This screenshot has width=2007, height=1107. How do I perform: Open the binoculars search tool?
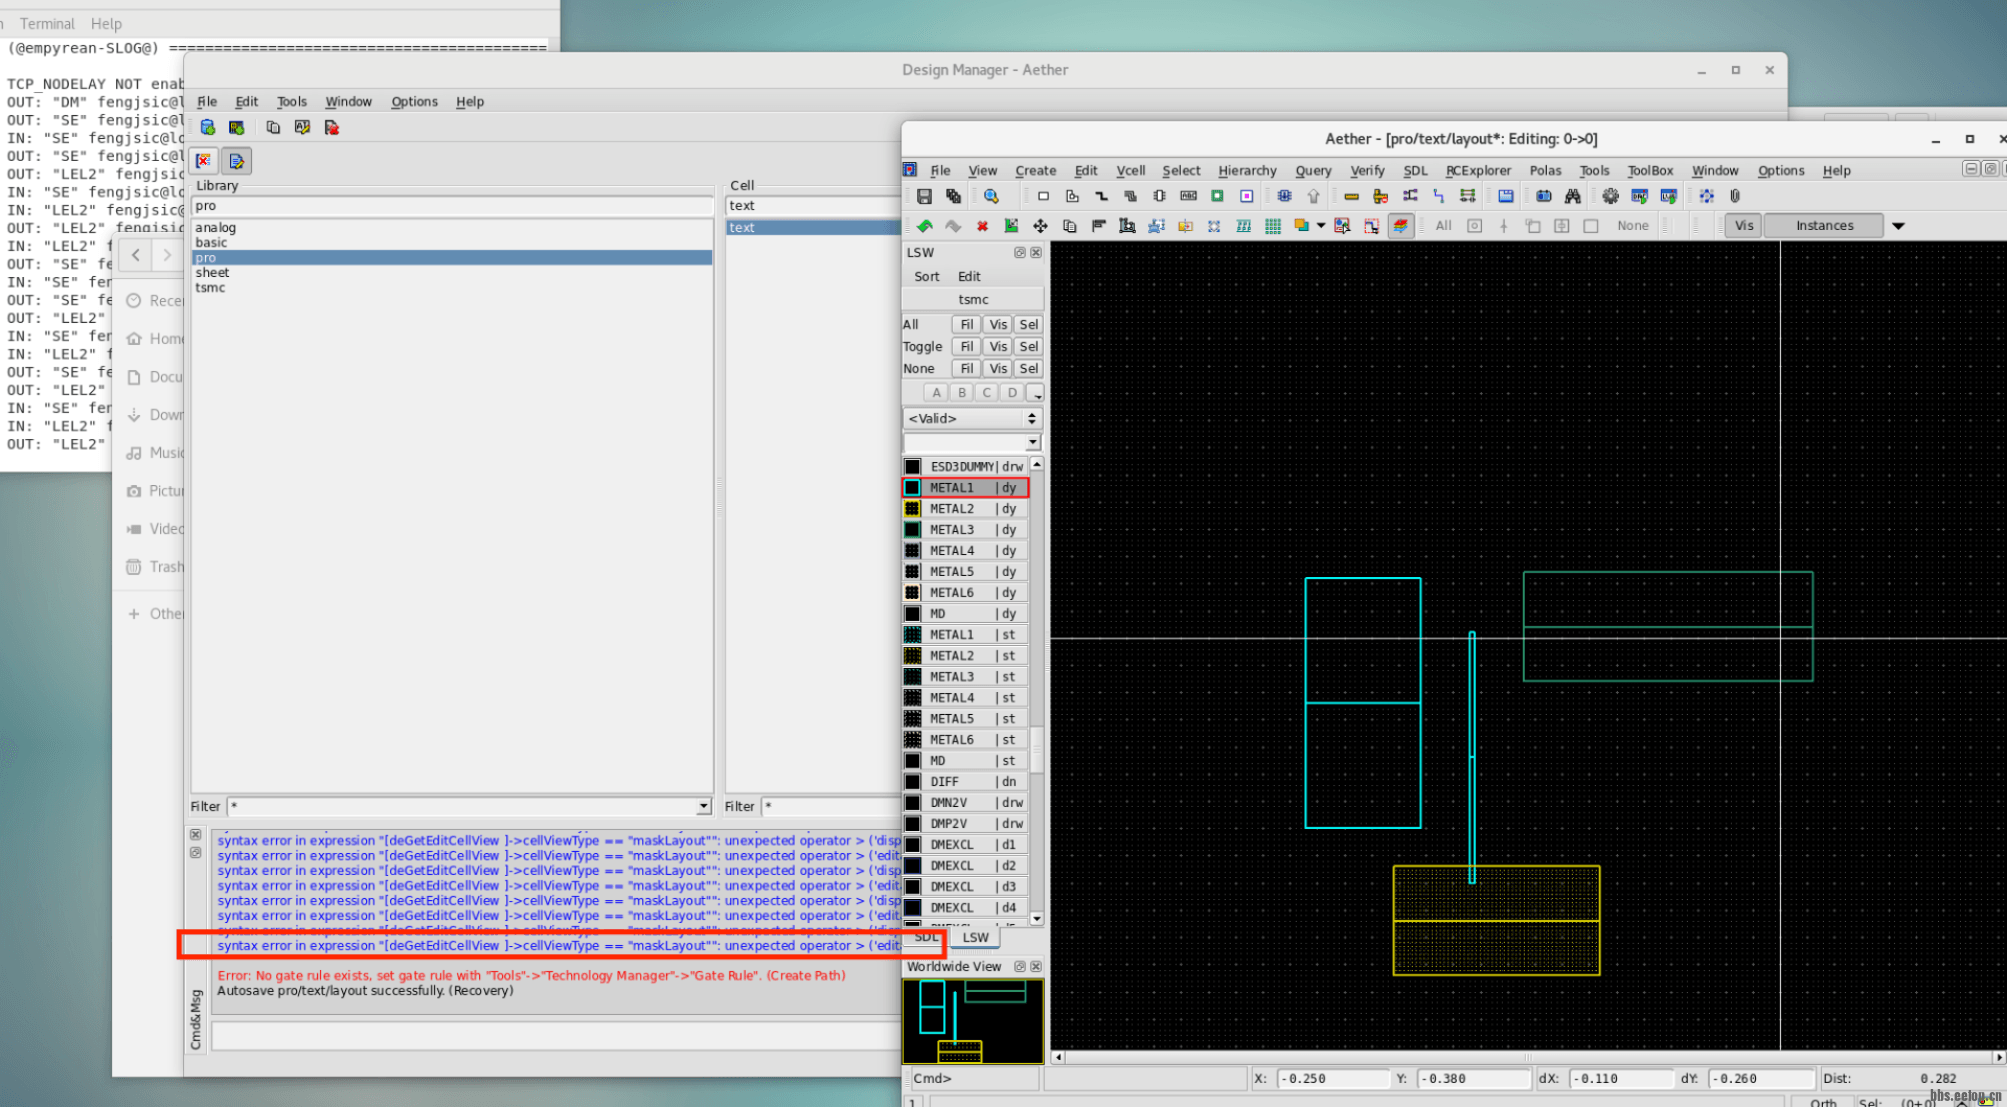pyautogui.click(x=1572, y=197)
